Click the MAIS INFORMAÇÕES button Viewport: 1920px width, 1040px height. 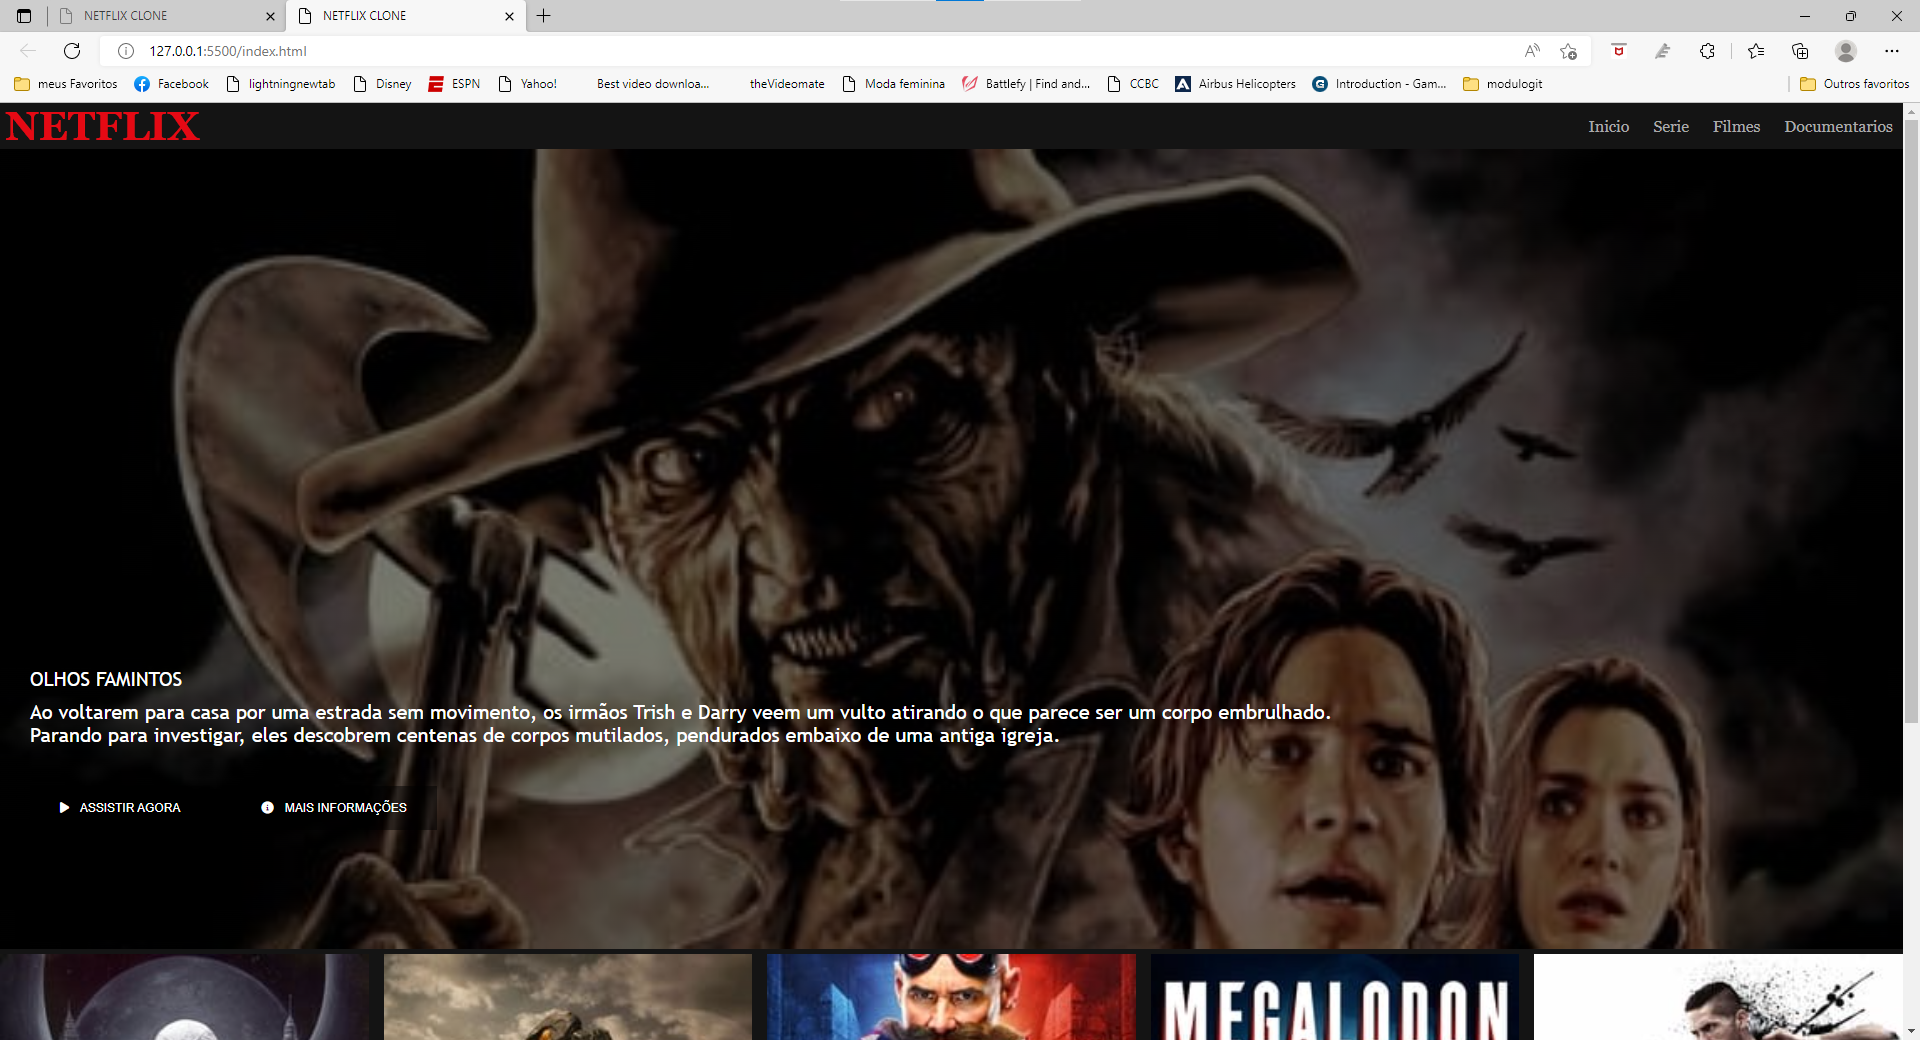click(334, 807)
